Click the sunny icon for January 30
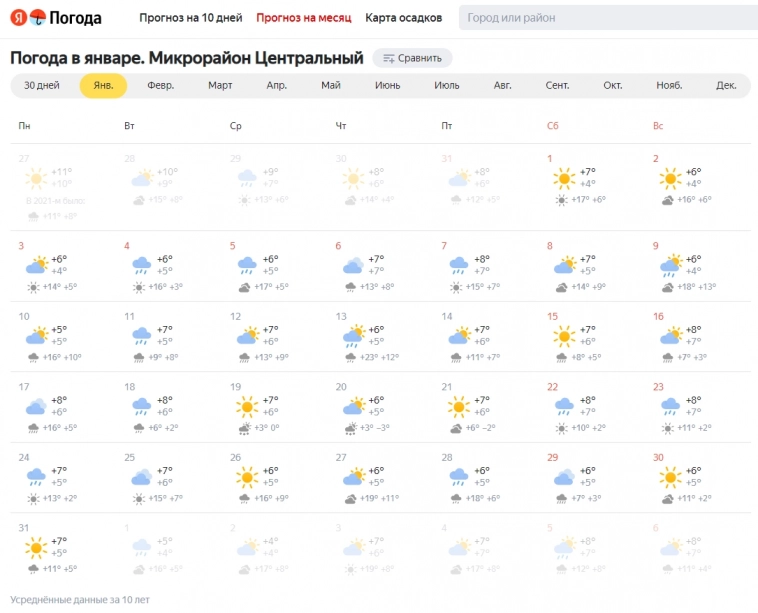 point(670,478)
